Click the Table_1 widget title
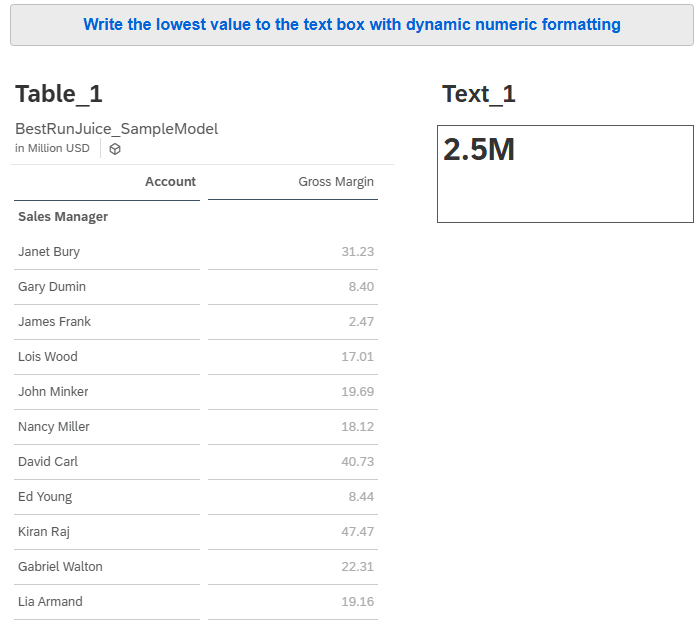 [59, 94]
